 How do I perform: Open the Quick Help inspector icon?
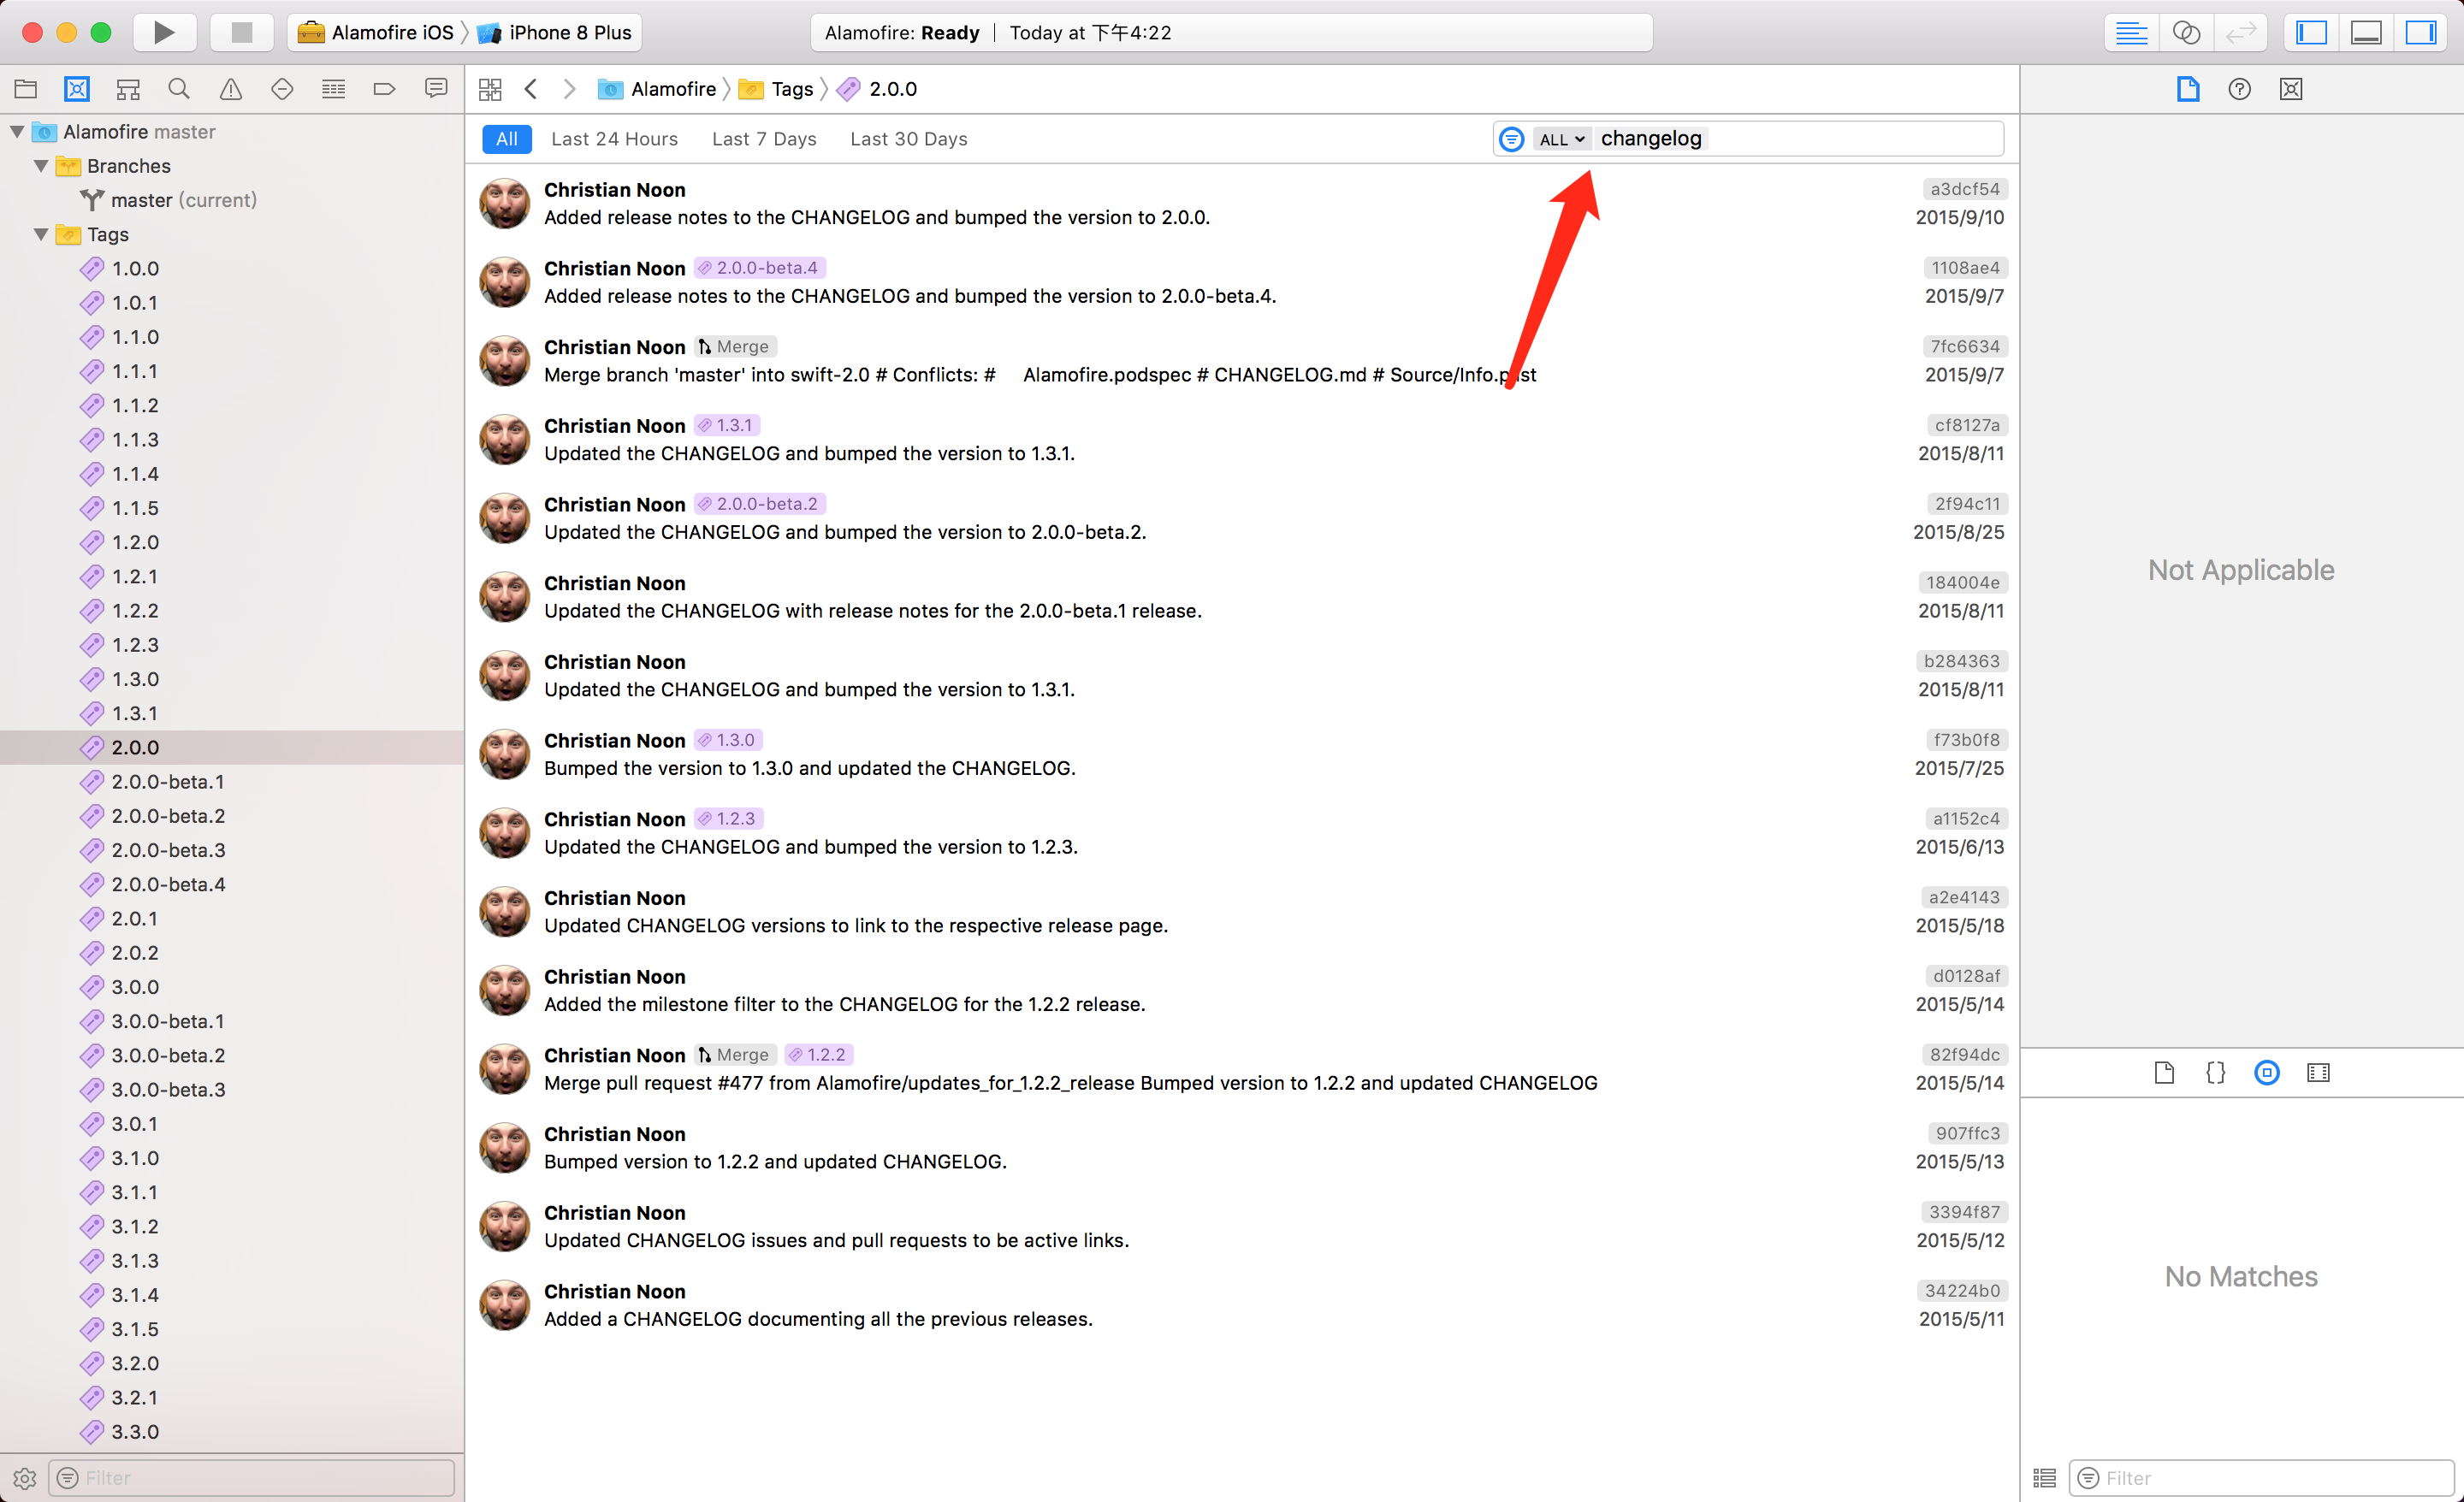(x=2239, y=89)
